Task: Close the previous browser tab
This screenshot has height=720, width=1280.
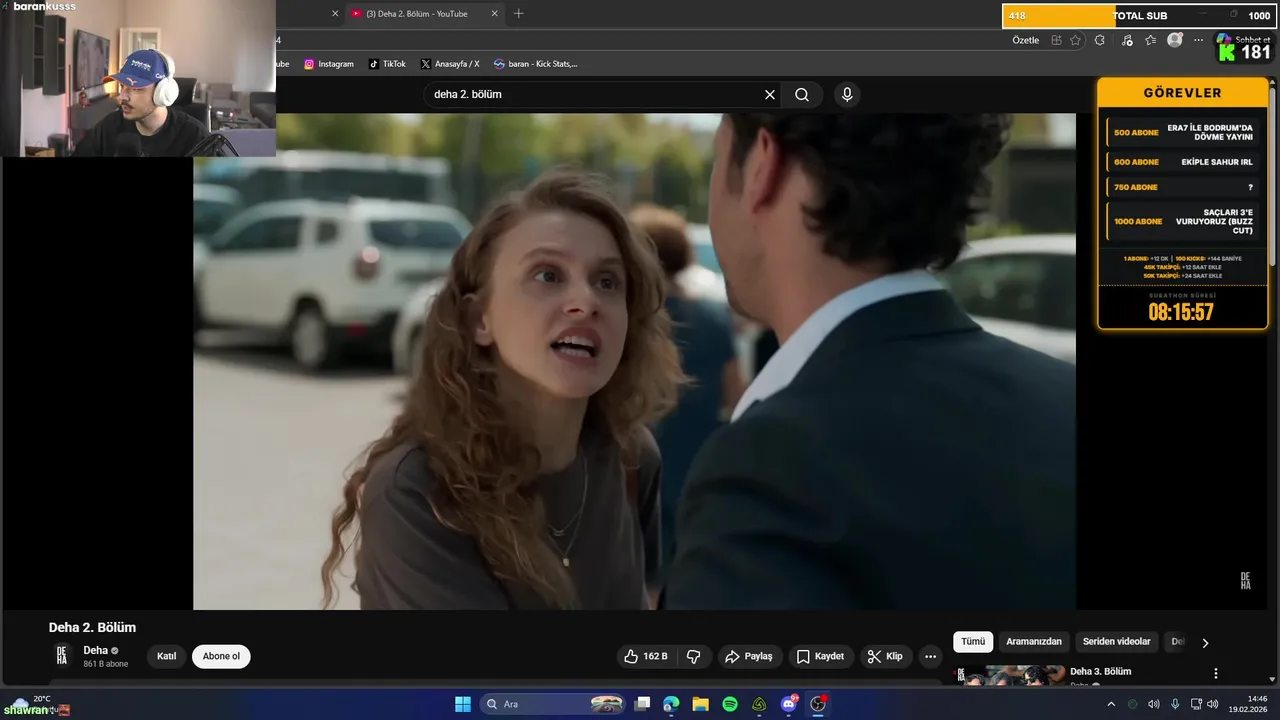Action: [335, 13]
